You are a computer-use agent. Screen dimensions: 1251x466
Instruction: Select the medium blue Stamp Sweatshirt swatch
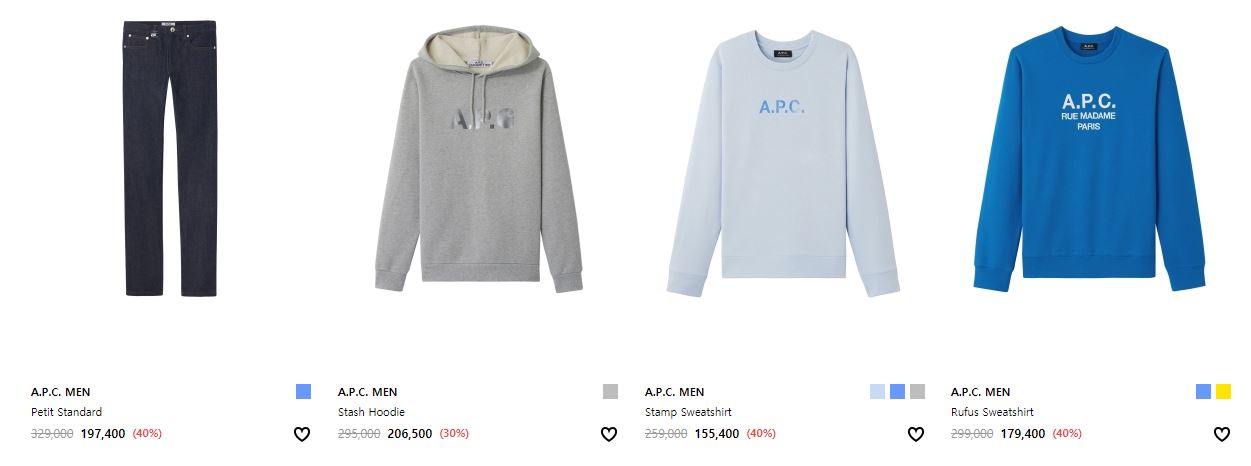[897, 392]
